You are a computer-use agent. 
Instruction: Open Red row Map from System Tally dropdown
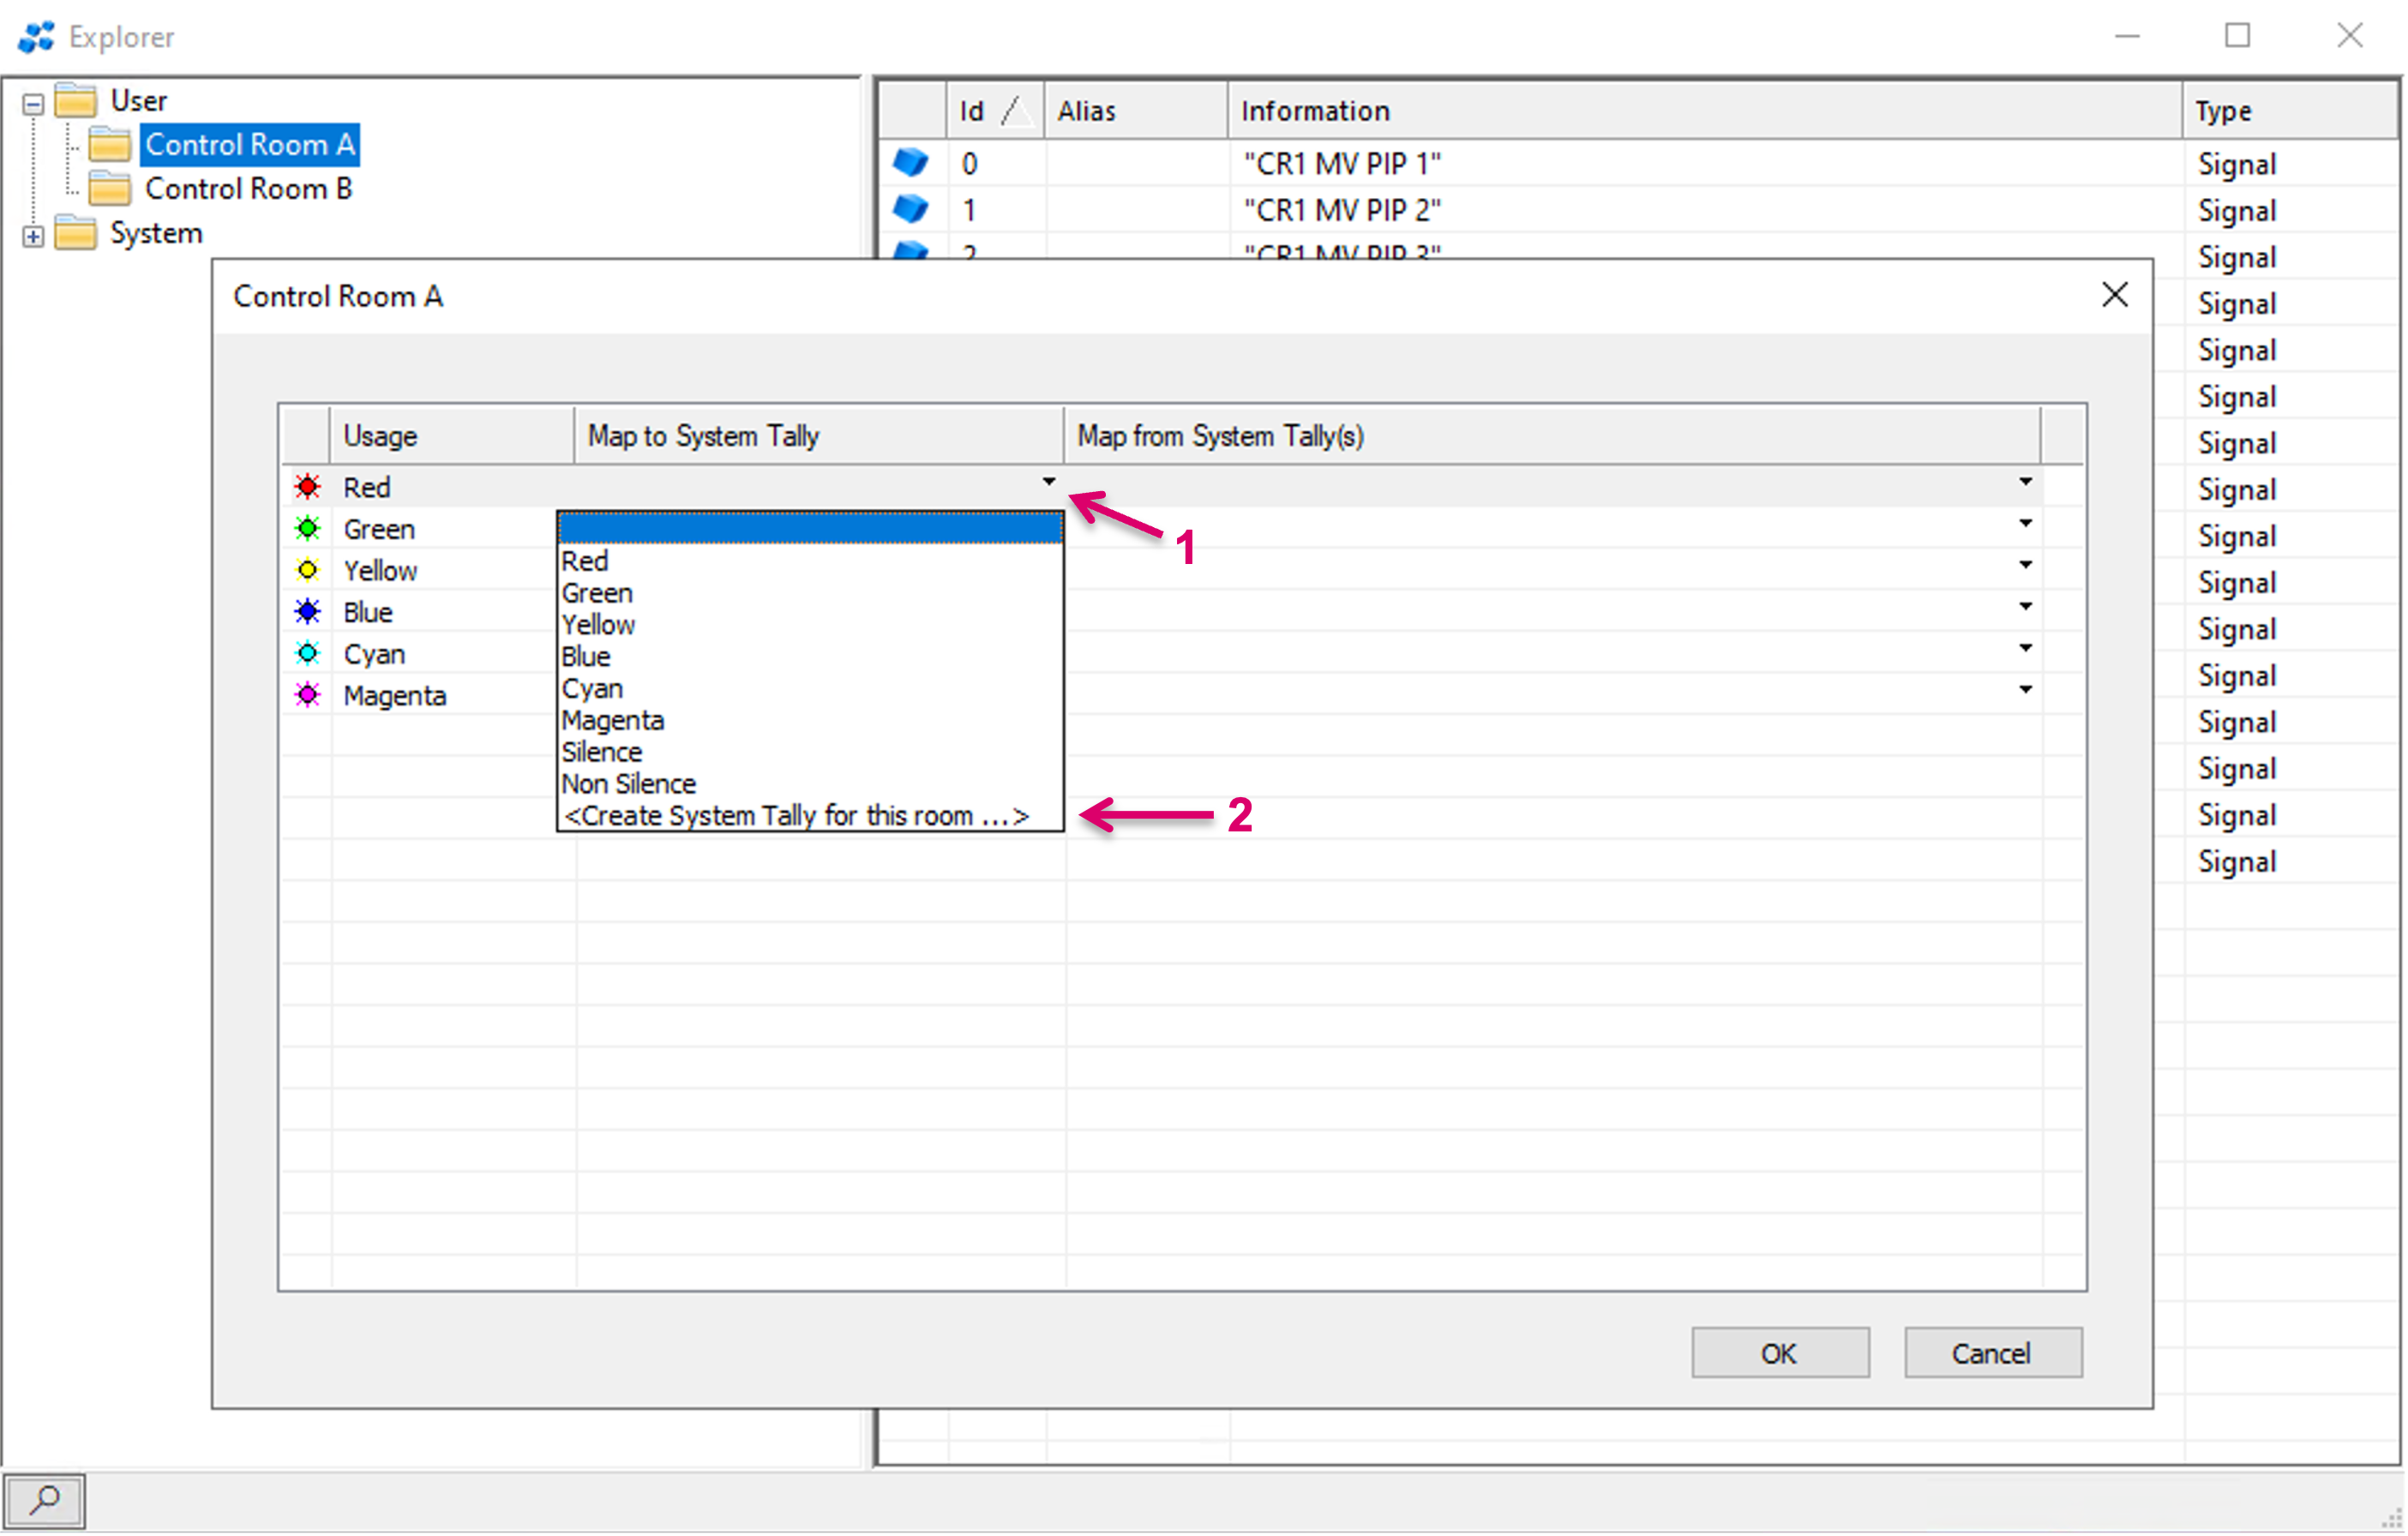2025,482
